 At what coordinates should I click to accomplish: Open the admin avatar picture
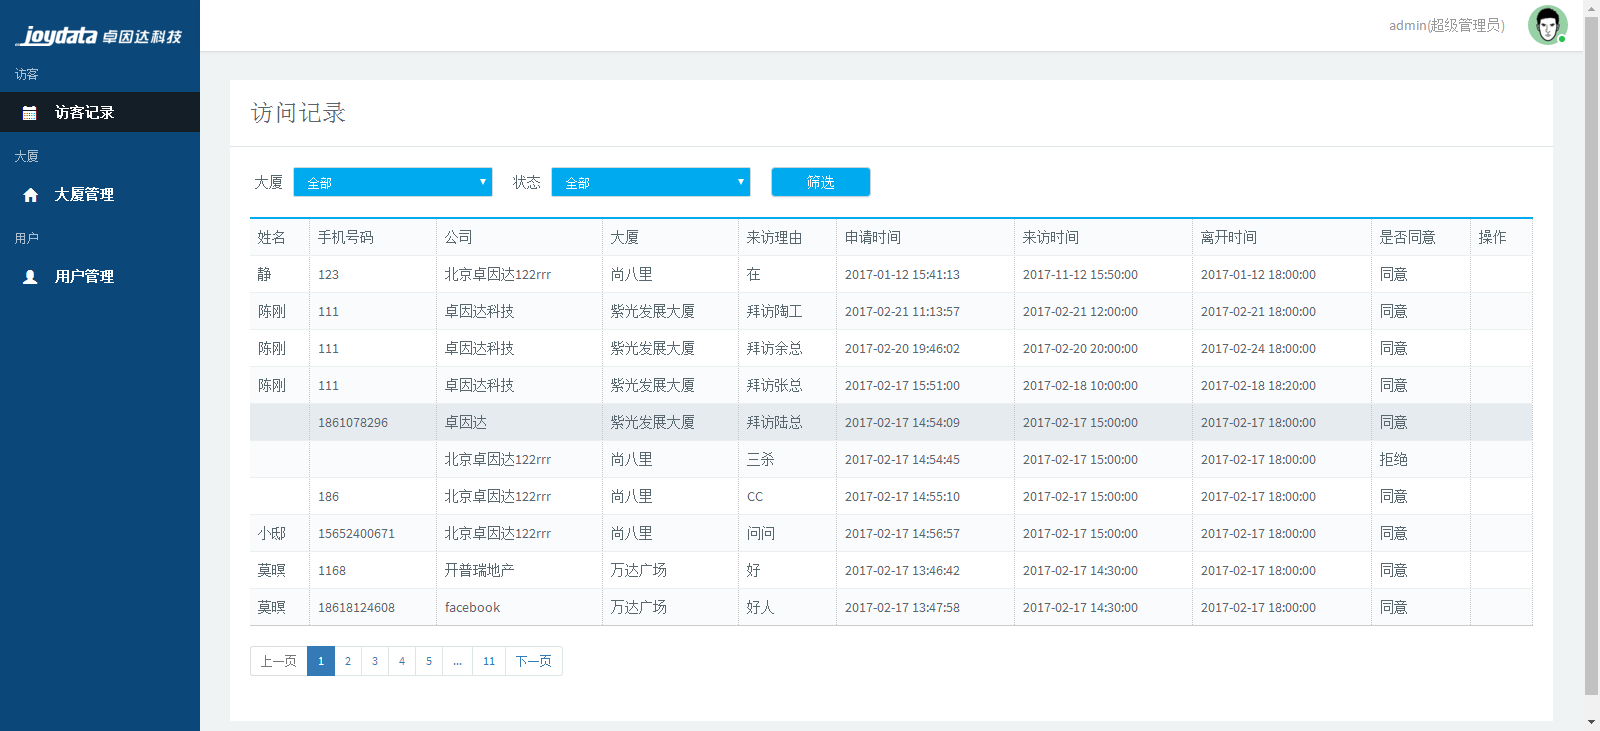point(1547,25)
